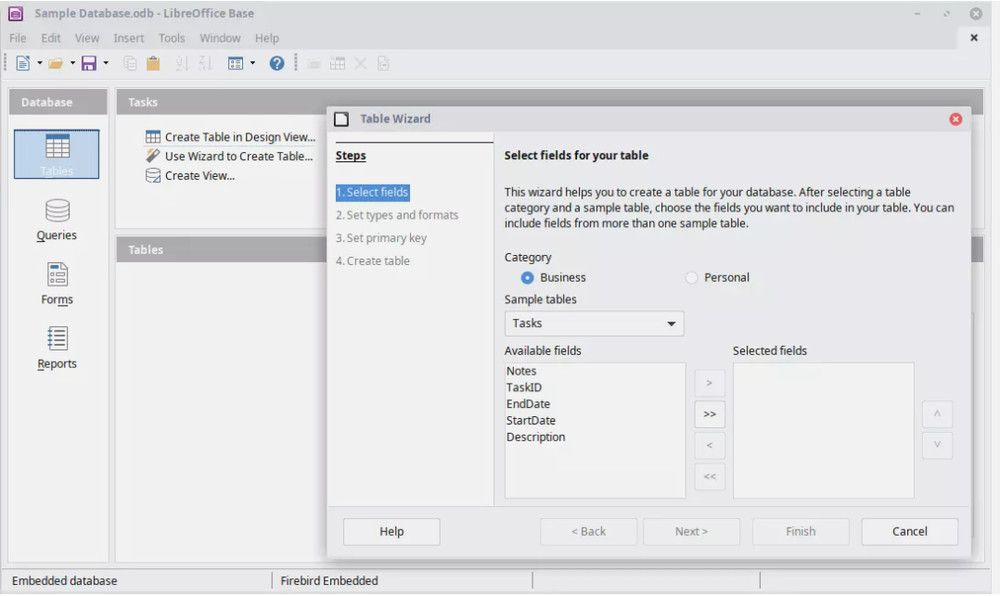Click the add all fields >> button

(709, 414)
